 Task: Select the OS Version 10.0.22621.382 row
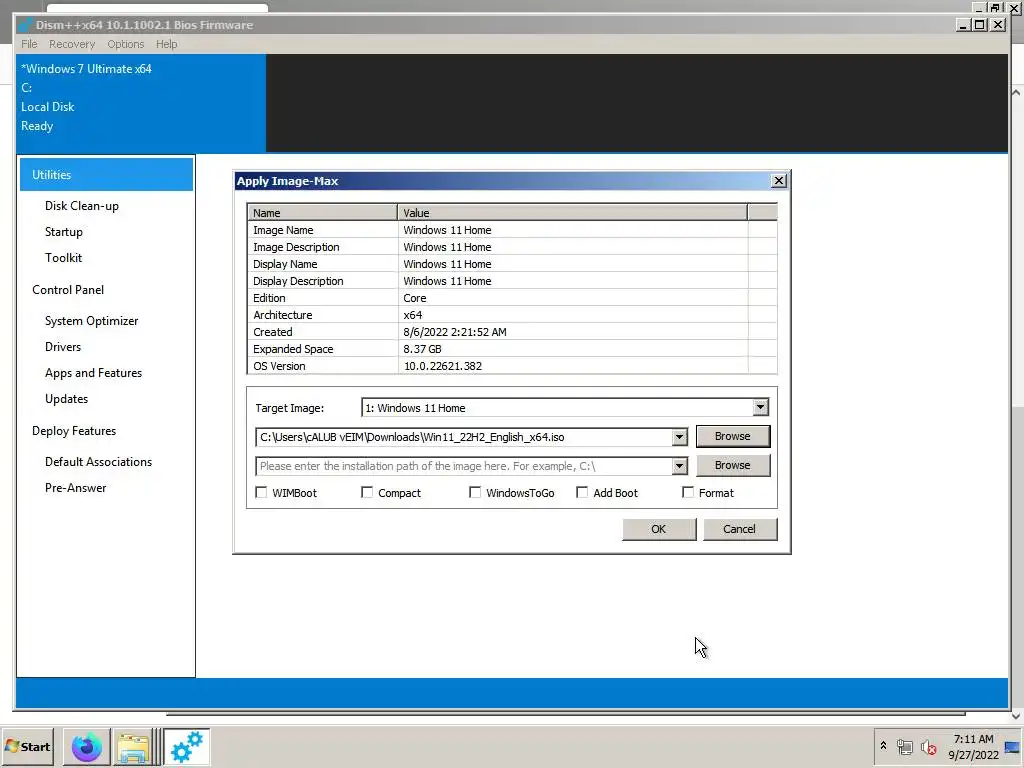tap(512, 366)
